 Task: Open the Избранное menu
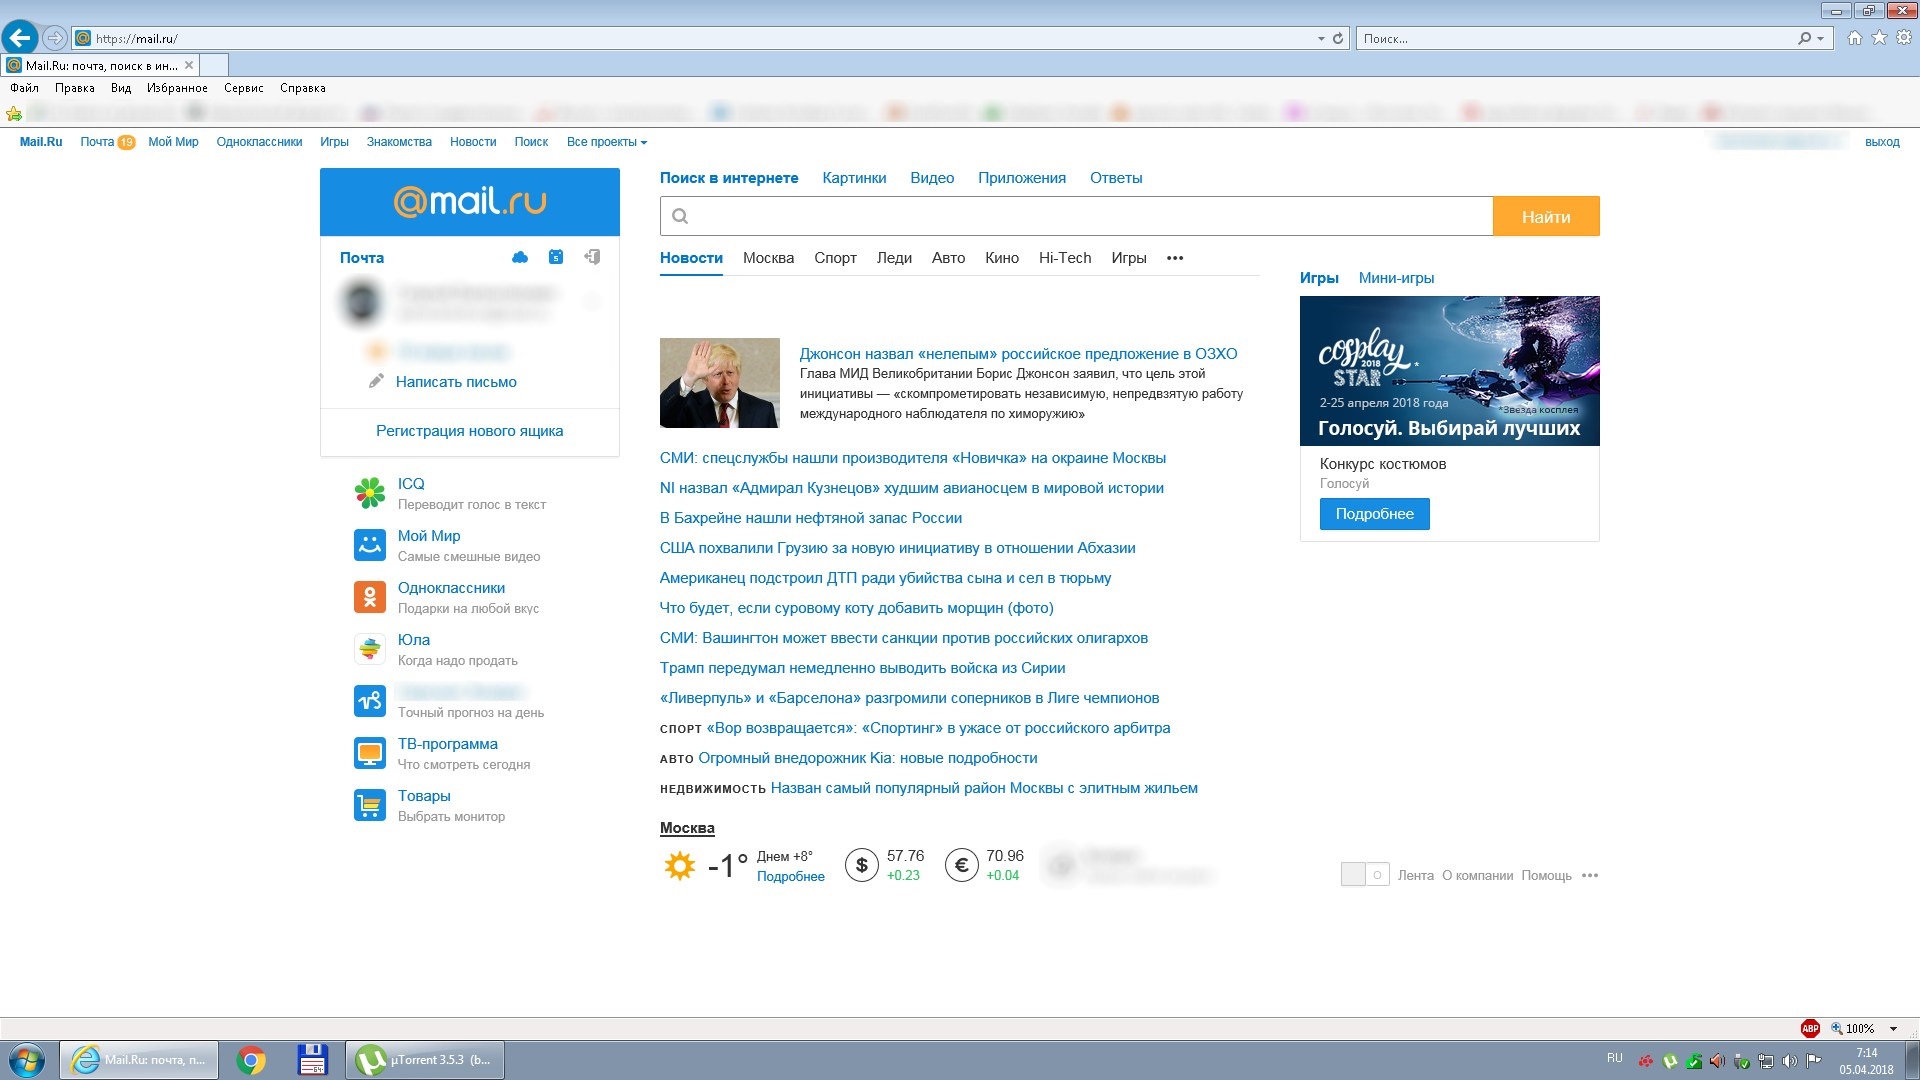177,88
